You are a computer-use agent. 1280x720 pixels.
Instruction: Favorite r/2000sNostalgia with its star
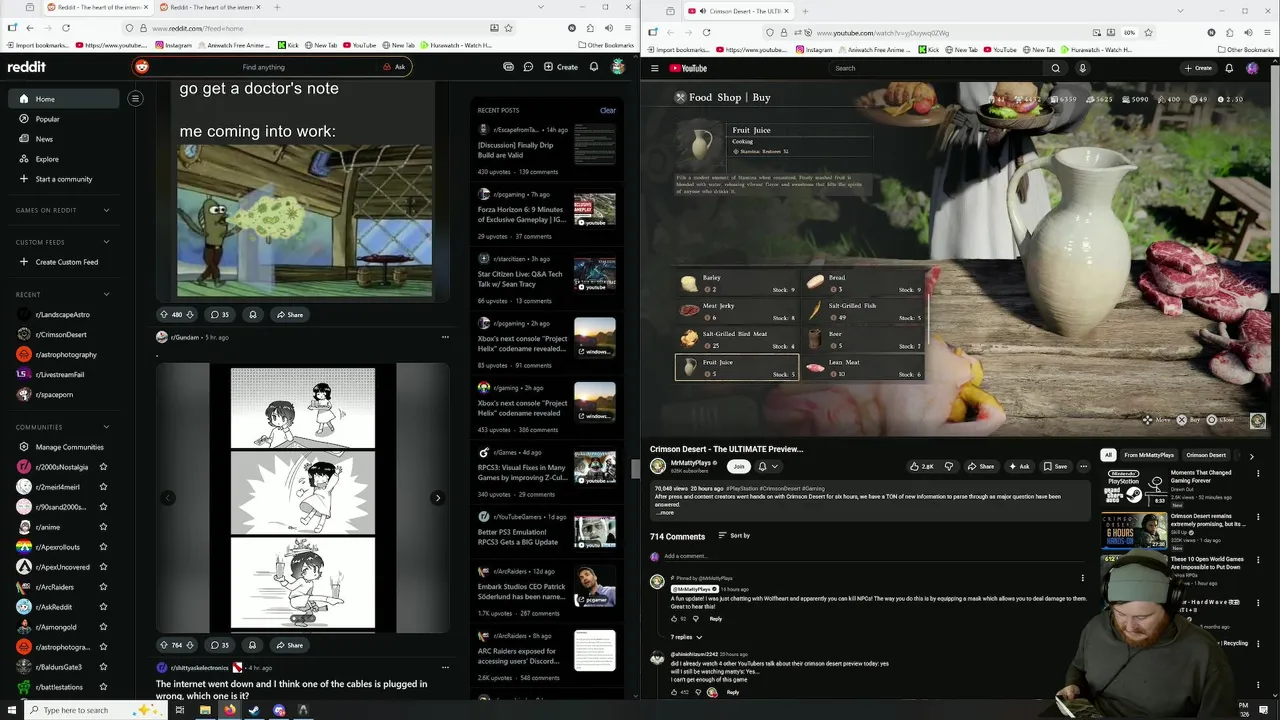[x=103, y=467]
